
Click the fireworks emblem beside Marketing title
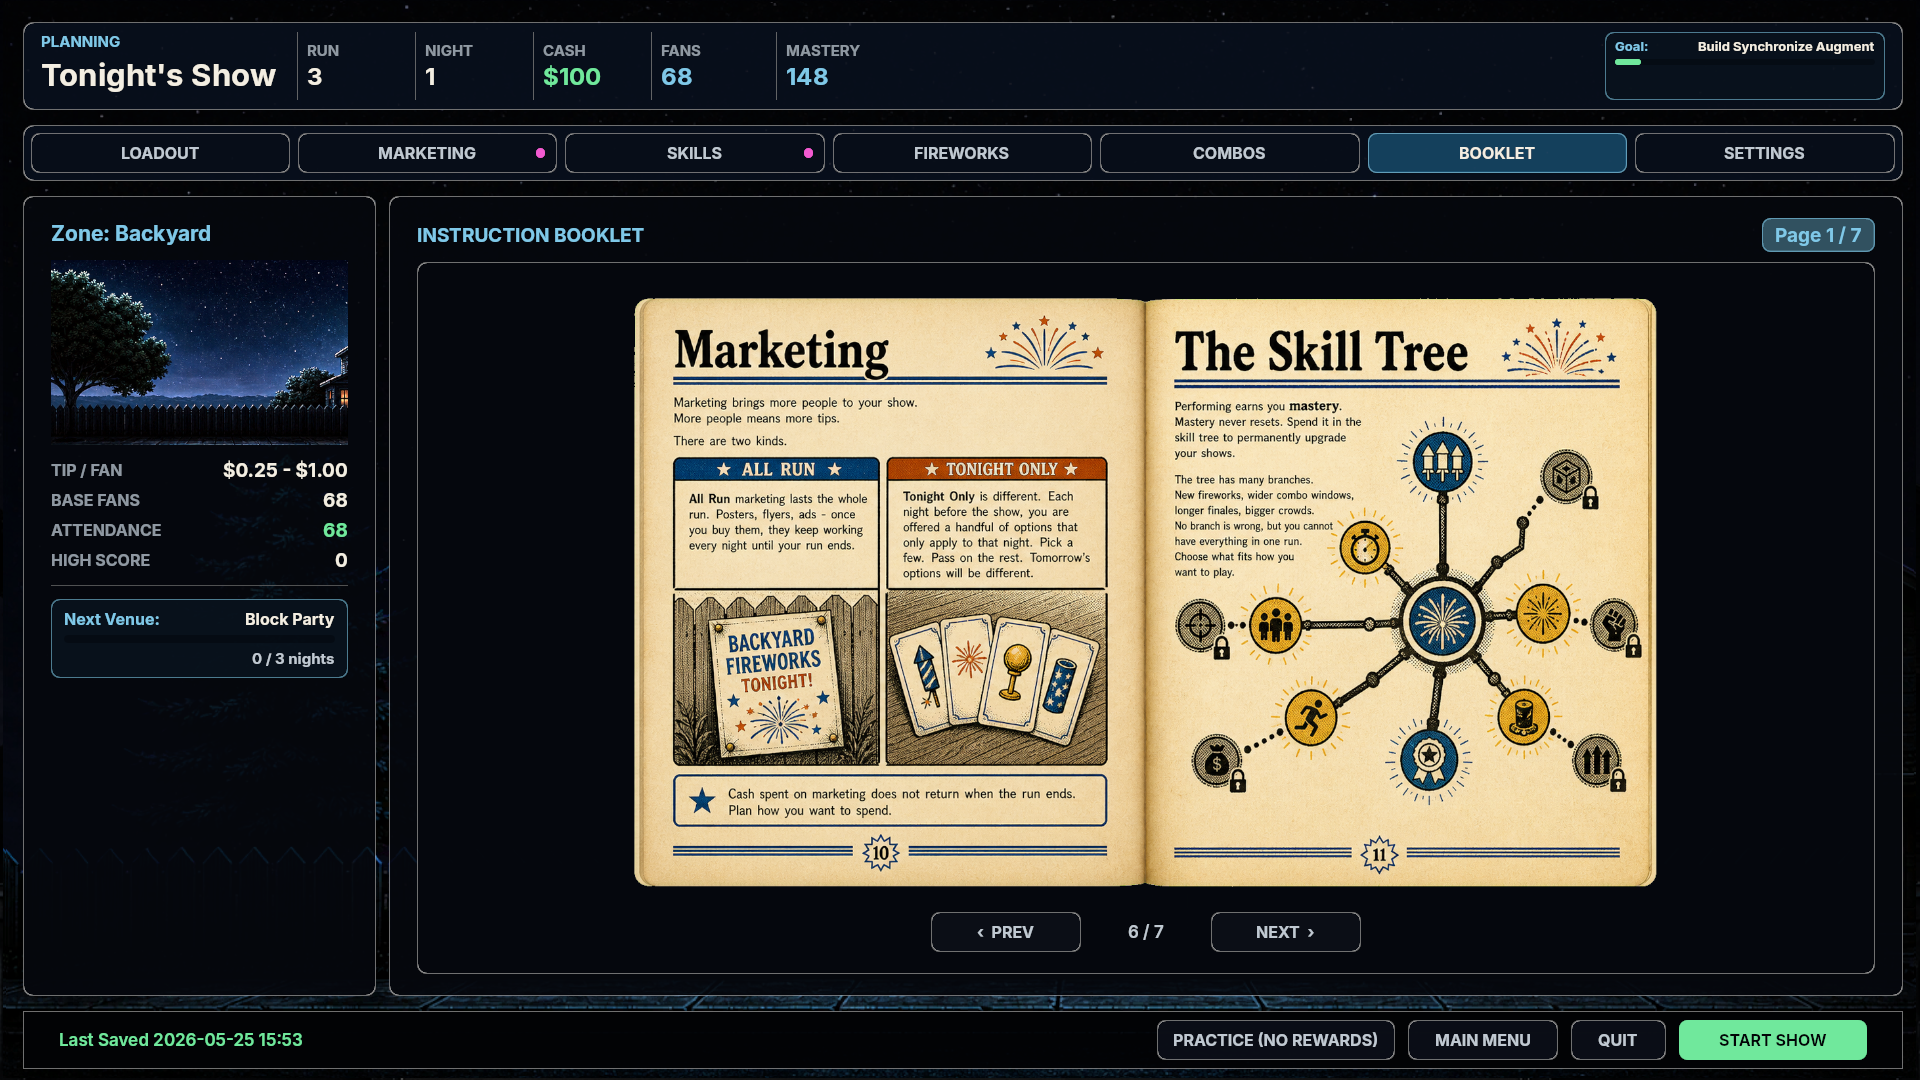pos(1044,345)
